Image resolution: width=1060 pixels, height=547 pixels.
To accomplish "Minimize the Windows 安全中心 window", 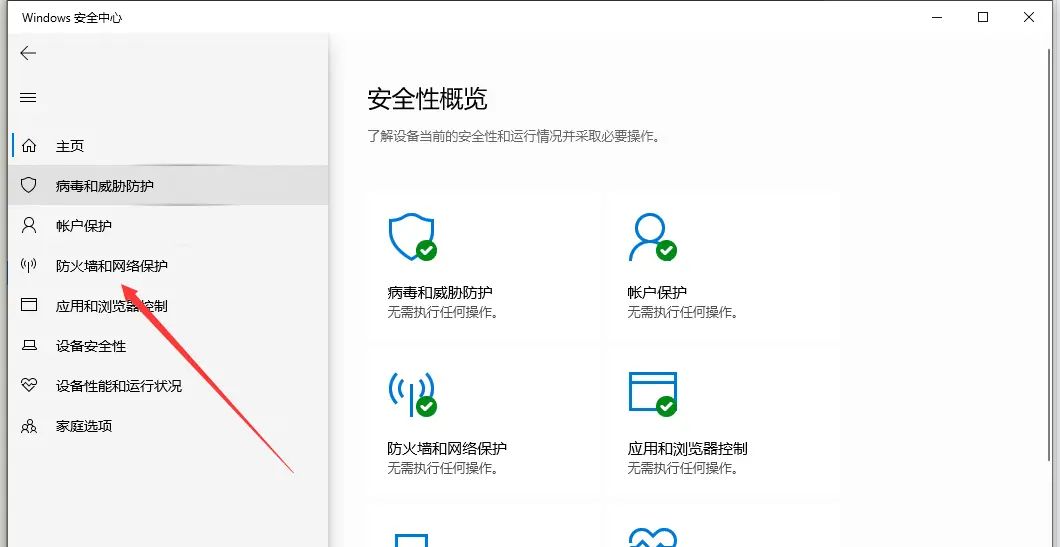I will [937, 18].
